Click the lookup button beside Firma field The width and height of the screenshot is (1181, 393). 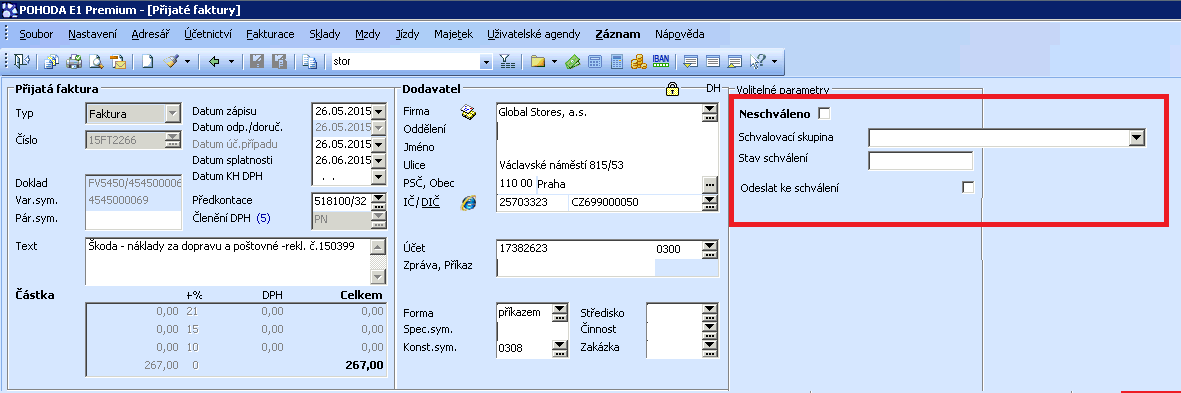point(710,113)
